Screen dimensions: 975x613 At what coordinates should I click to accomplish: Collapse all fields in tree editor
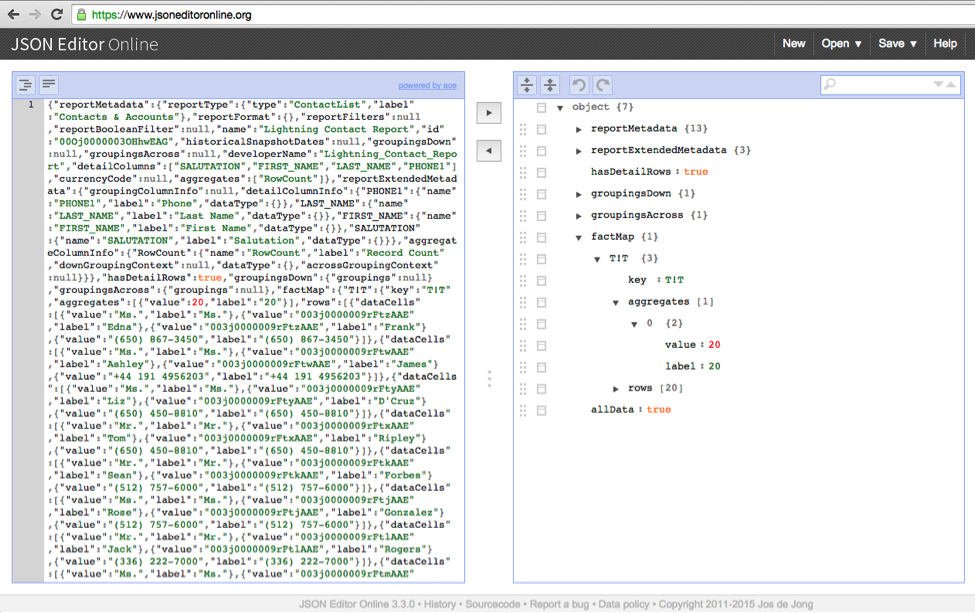pyautogui.click(x=550, y=85)
